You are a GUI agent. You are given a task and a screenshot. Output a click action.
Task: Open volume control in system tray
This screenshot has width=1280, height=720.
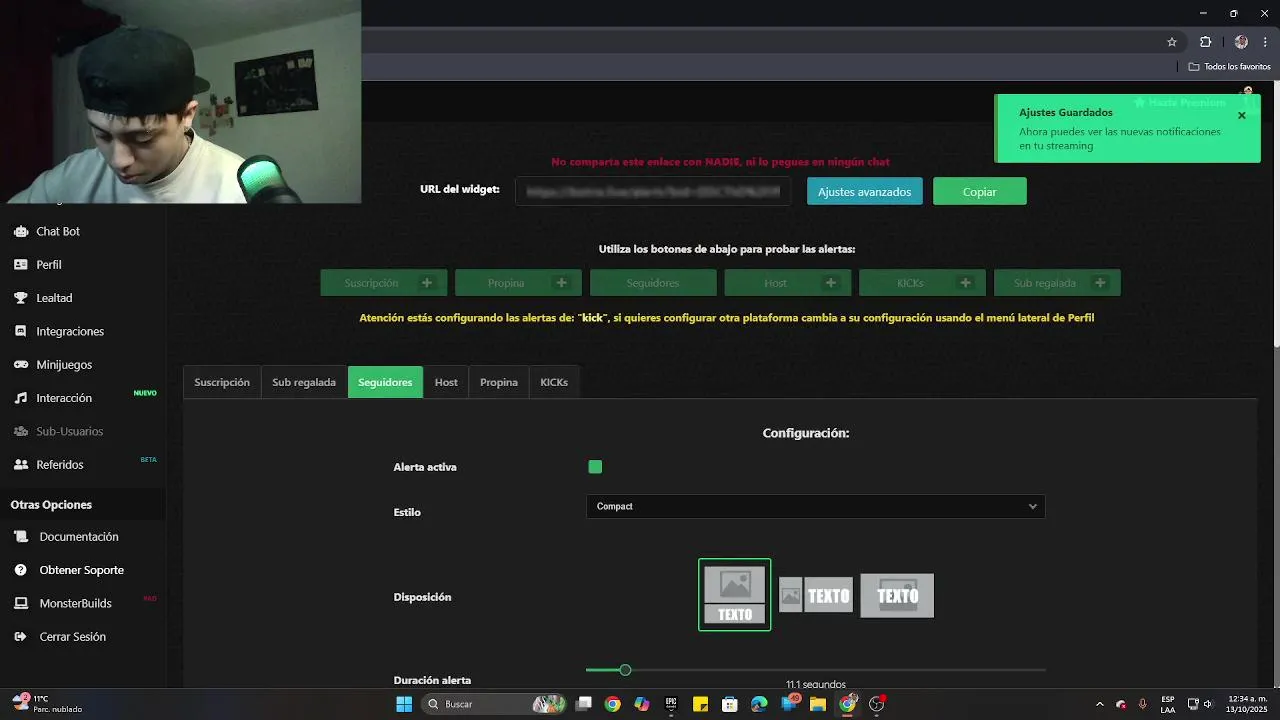tap(1208, 704)
